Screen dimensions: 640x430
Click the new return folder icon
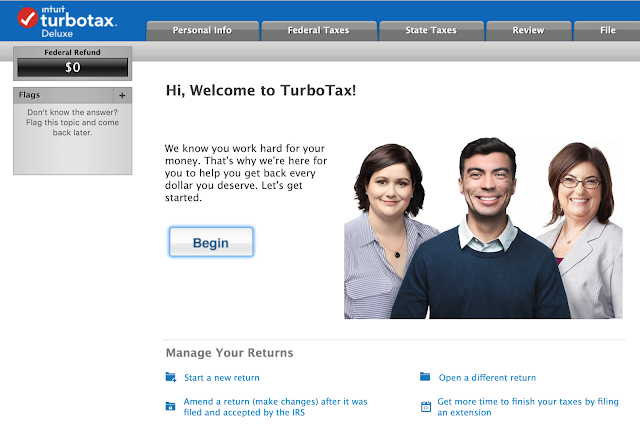171,377
